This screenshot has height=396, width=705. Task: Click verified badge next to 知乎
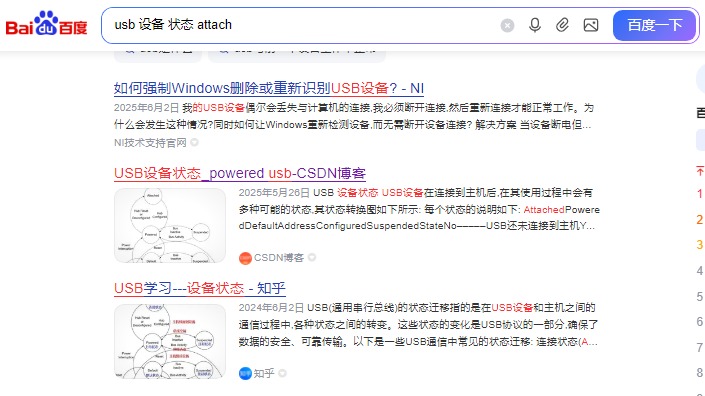coord(282,373)
